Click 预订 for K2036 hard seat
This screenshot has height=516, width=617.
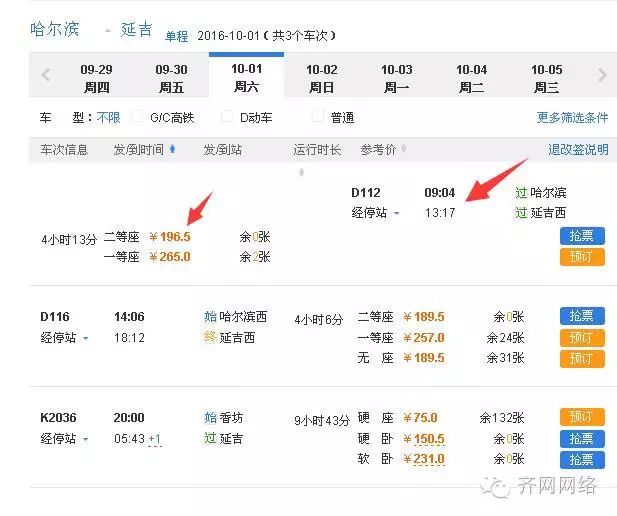point(582,417)
